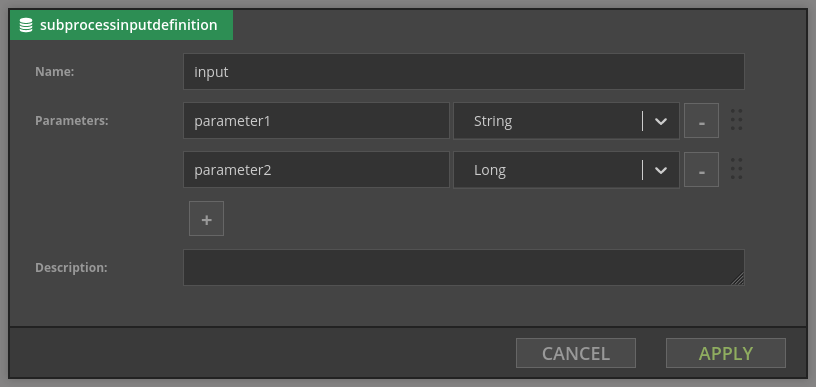The height and width of the screenshot is (387, 816).
Task: Add a new parameter with the plus button
Action: 207,218
